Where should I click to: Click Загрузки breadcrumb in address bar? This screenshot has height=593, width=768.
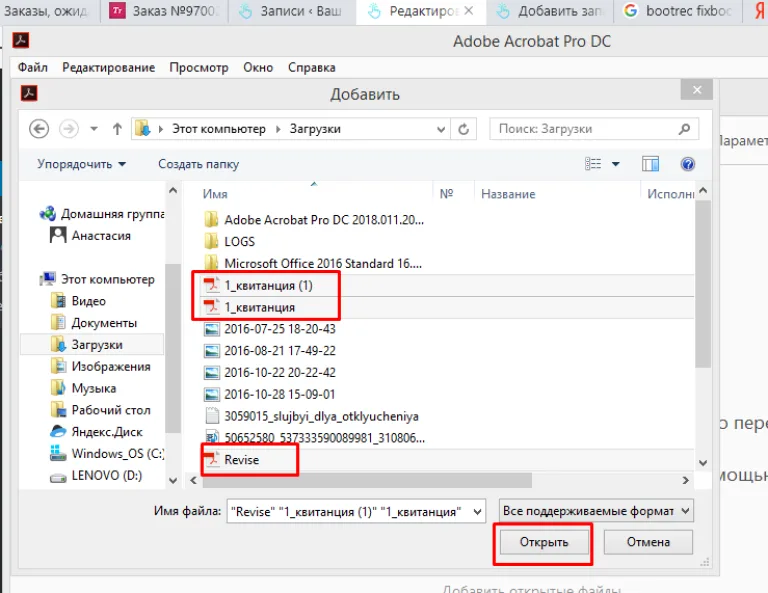pos(315,129)
